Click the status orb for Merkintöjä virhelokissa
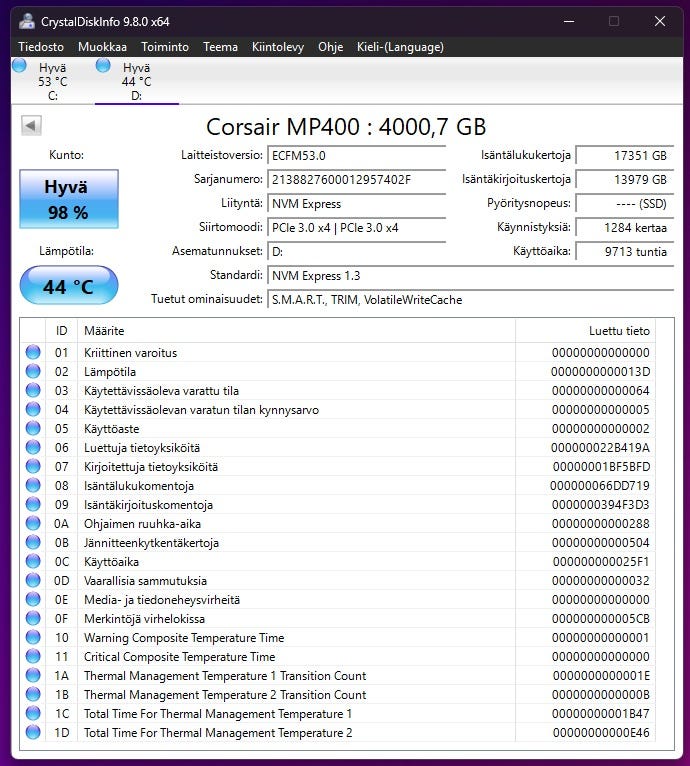 coord(33,618)
